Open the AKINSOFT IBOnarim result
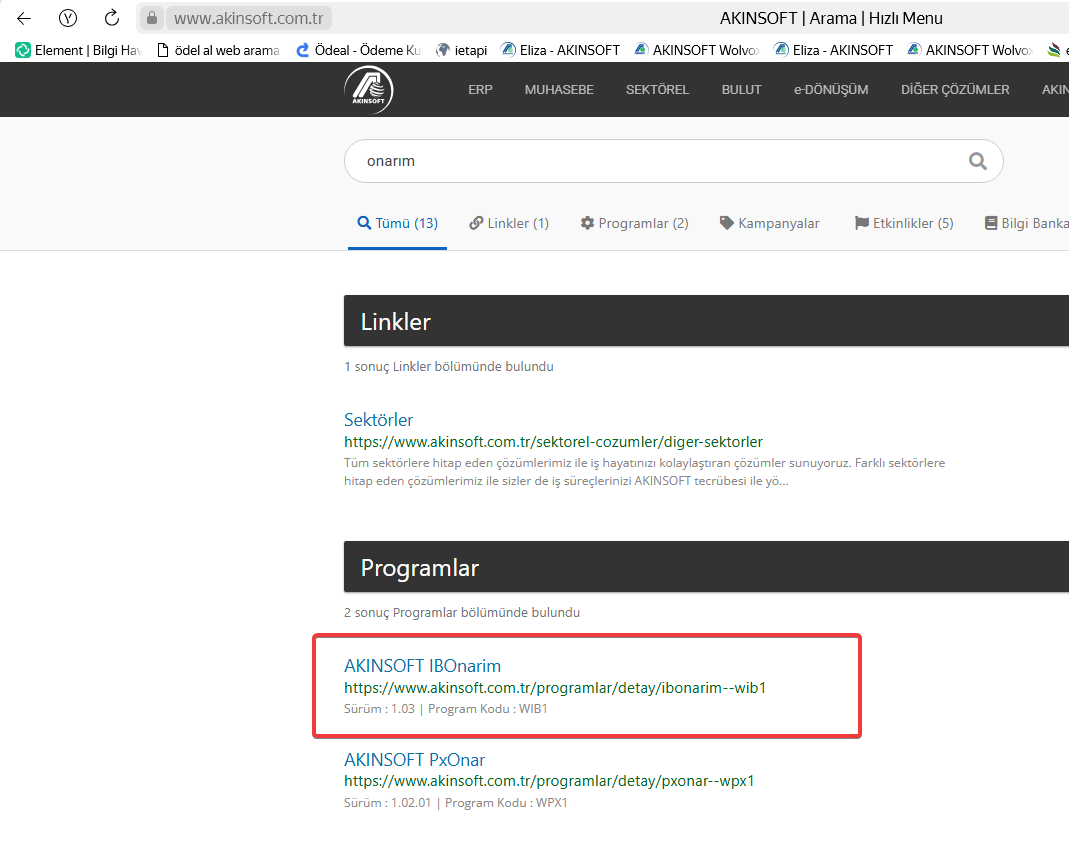The image size is (1069, 856). tap(422, 666)
